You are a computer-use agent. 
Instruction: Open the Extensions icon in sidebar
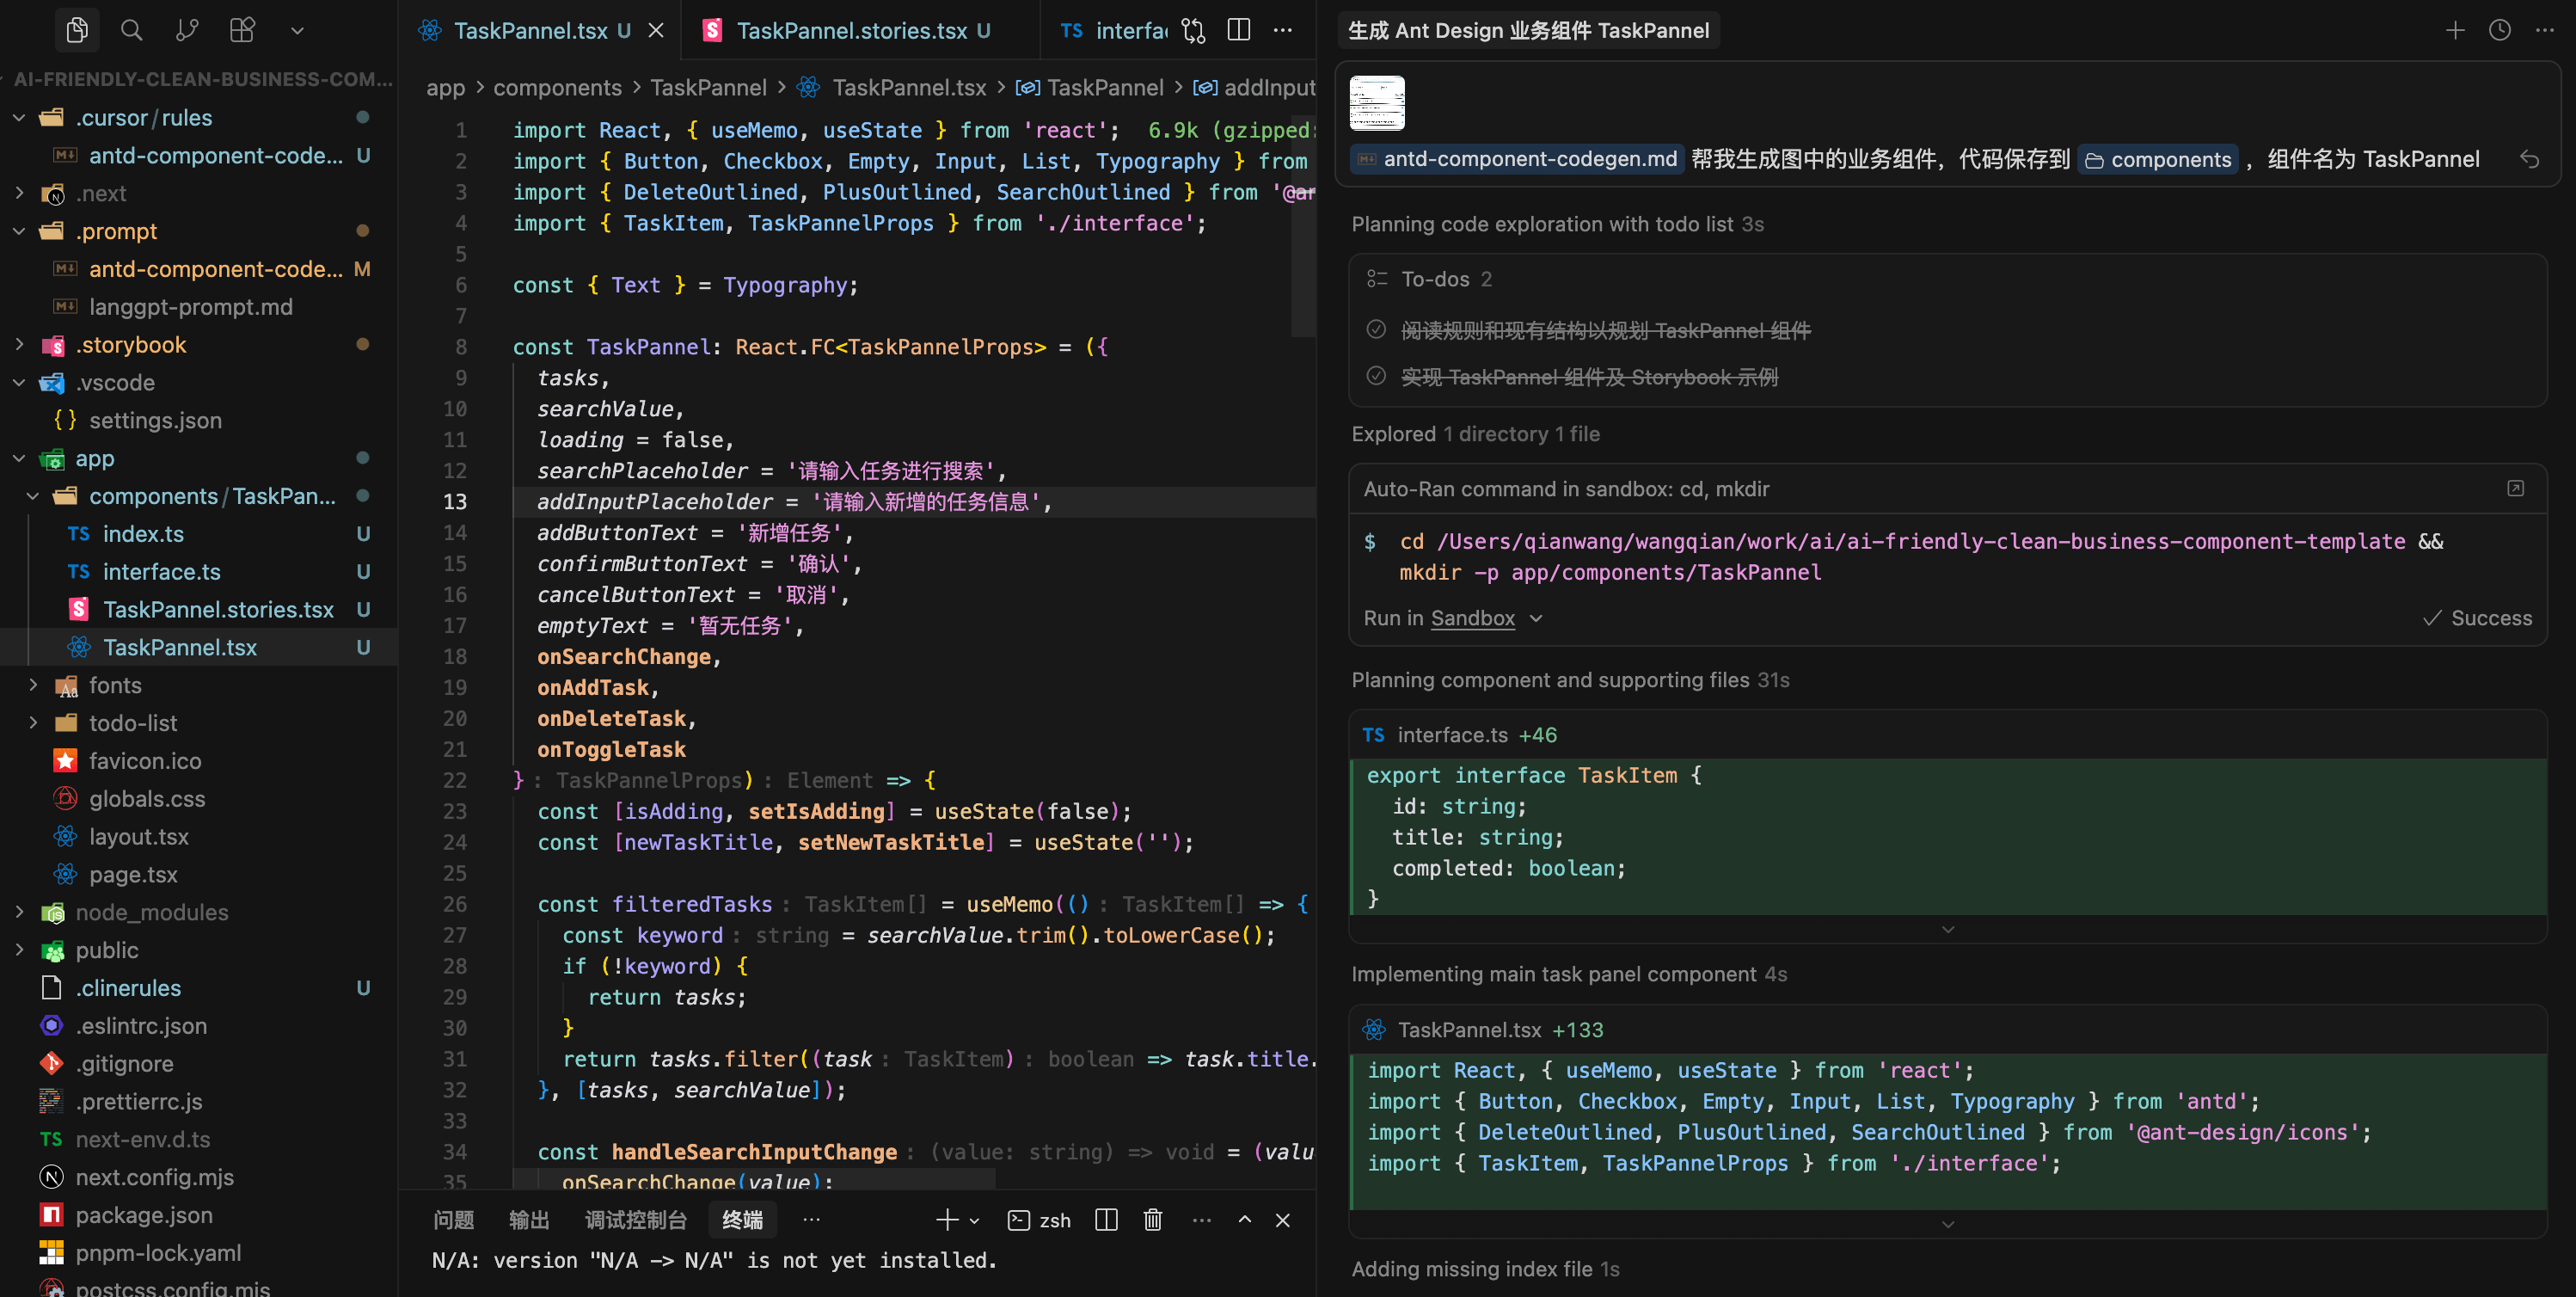242,30
